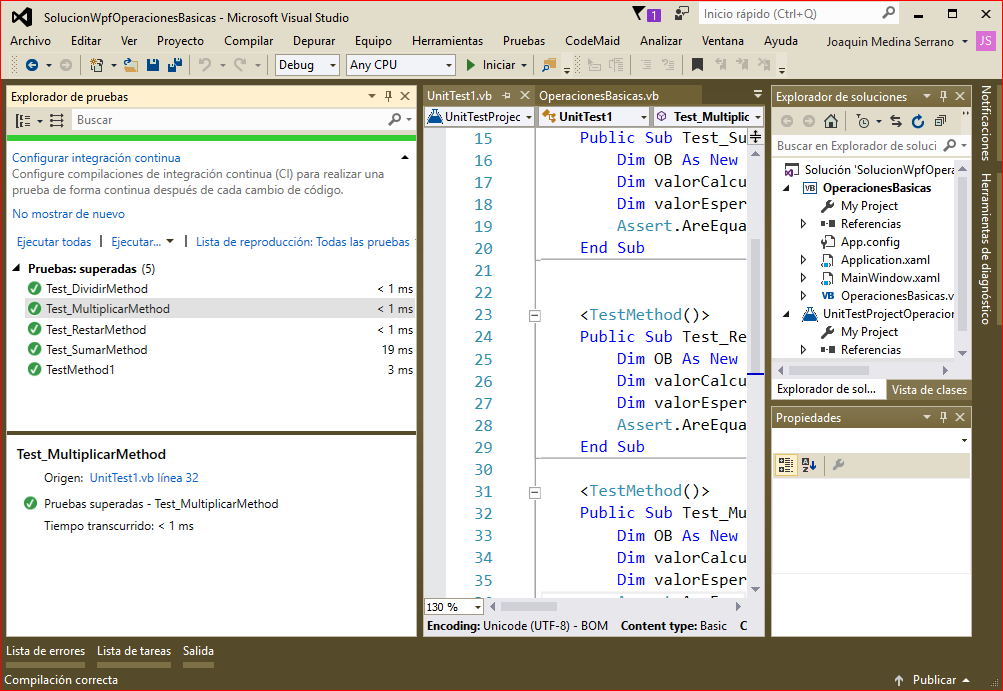Expand the MainWindow.xaml node
This screenshot has height=691, width=1003.
(x=803, y=278)
